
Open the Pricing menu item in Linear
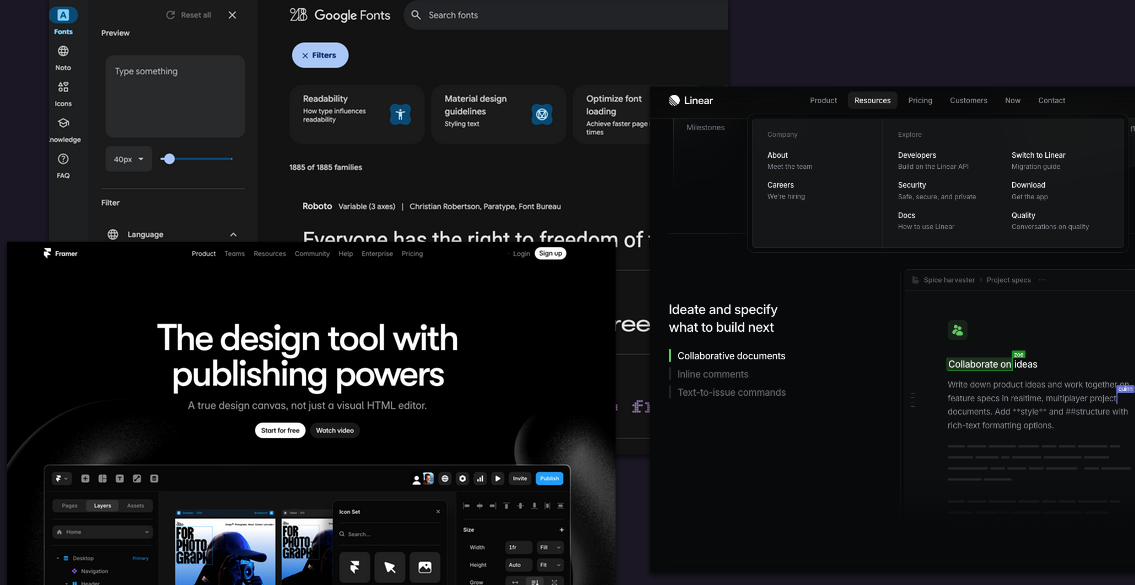pyautogui.click(x=920, y=100)
